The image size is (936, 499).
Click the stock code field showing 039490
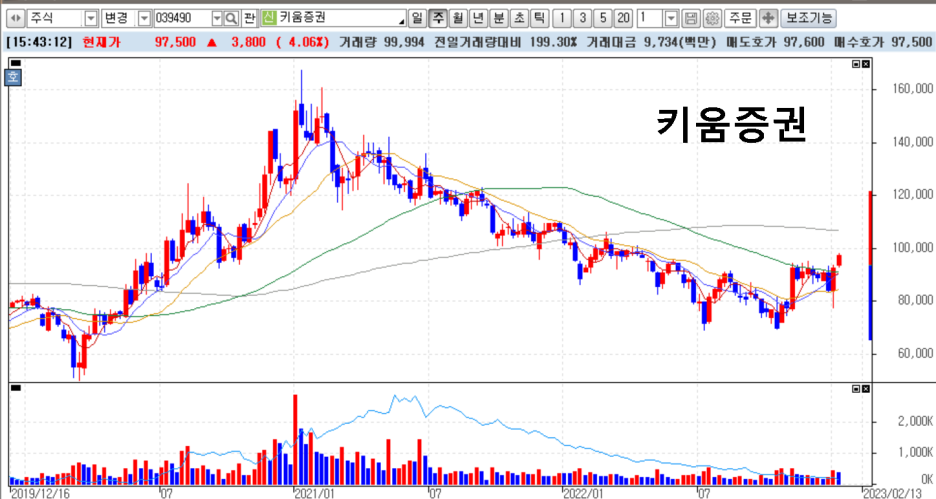click(183, 19)
